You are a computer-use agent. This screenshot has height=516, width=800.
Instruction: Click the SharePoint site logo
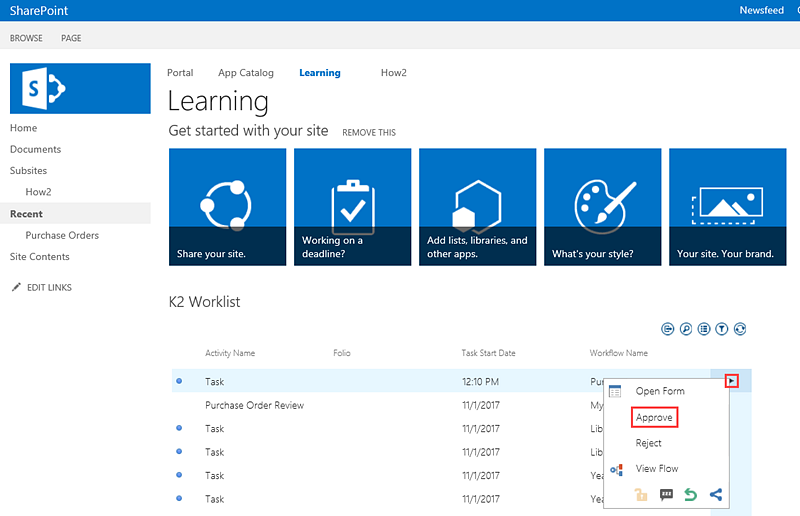pyautogui.click(x=80, y=88)
